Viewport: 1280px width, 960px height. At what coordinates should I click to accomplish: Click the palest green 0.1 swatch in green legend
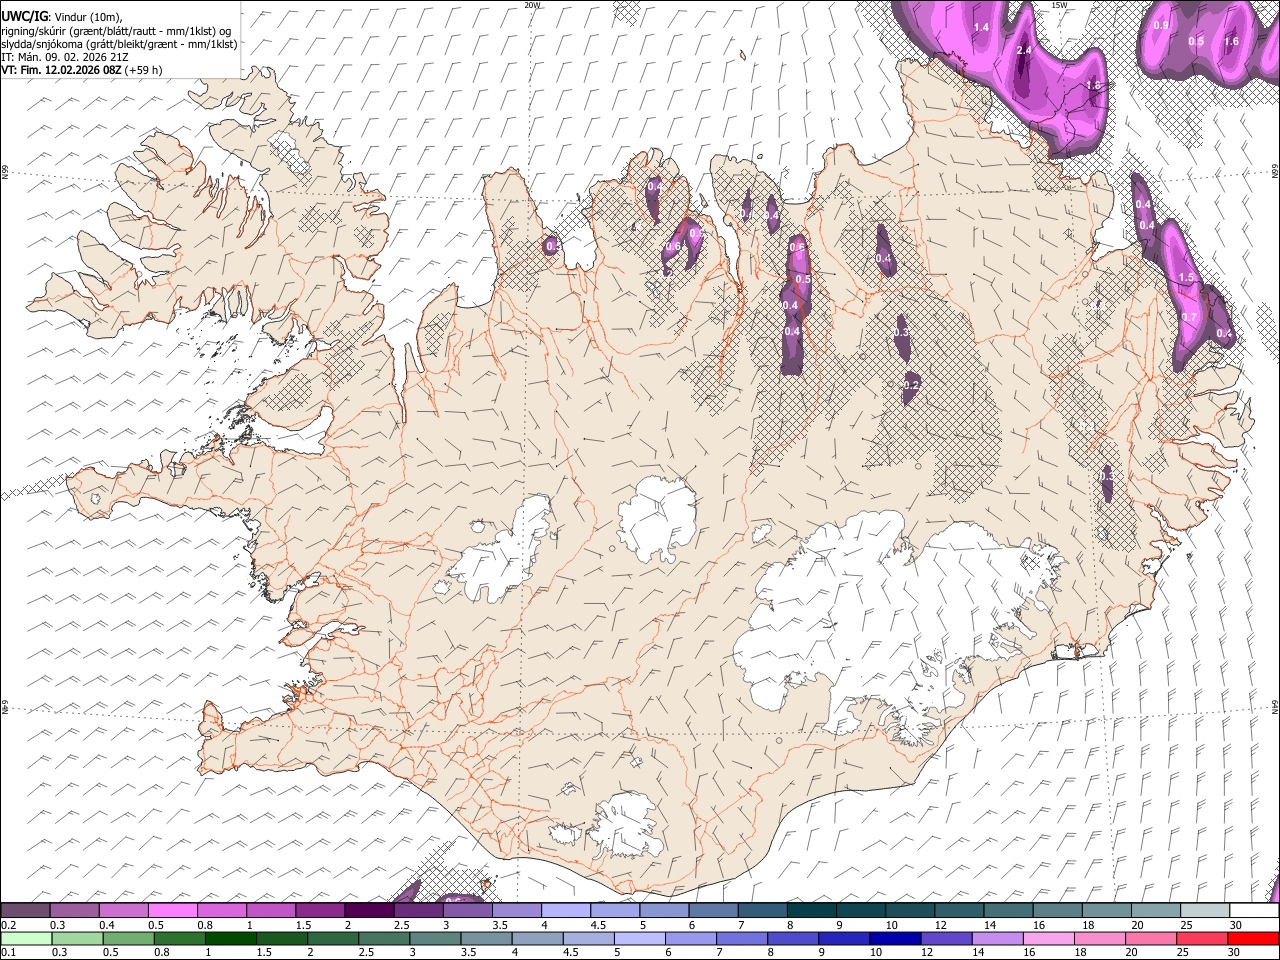coord(26,939)
